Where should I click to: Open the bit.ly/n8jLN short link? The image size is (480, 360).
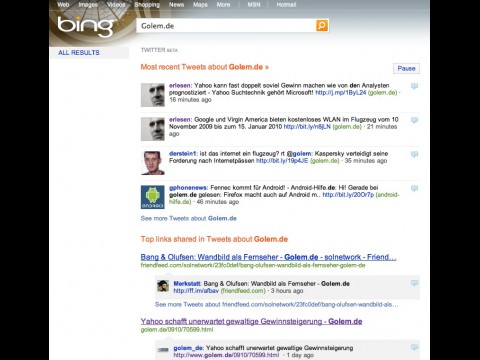tap(307, 127)
